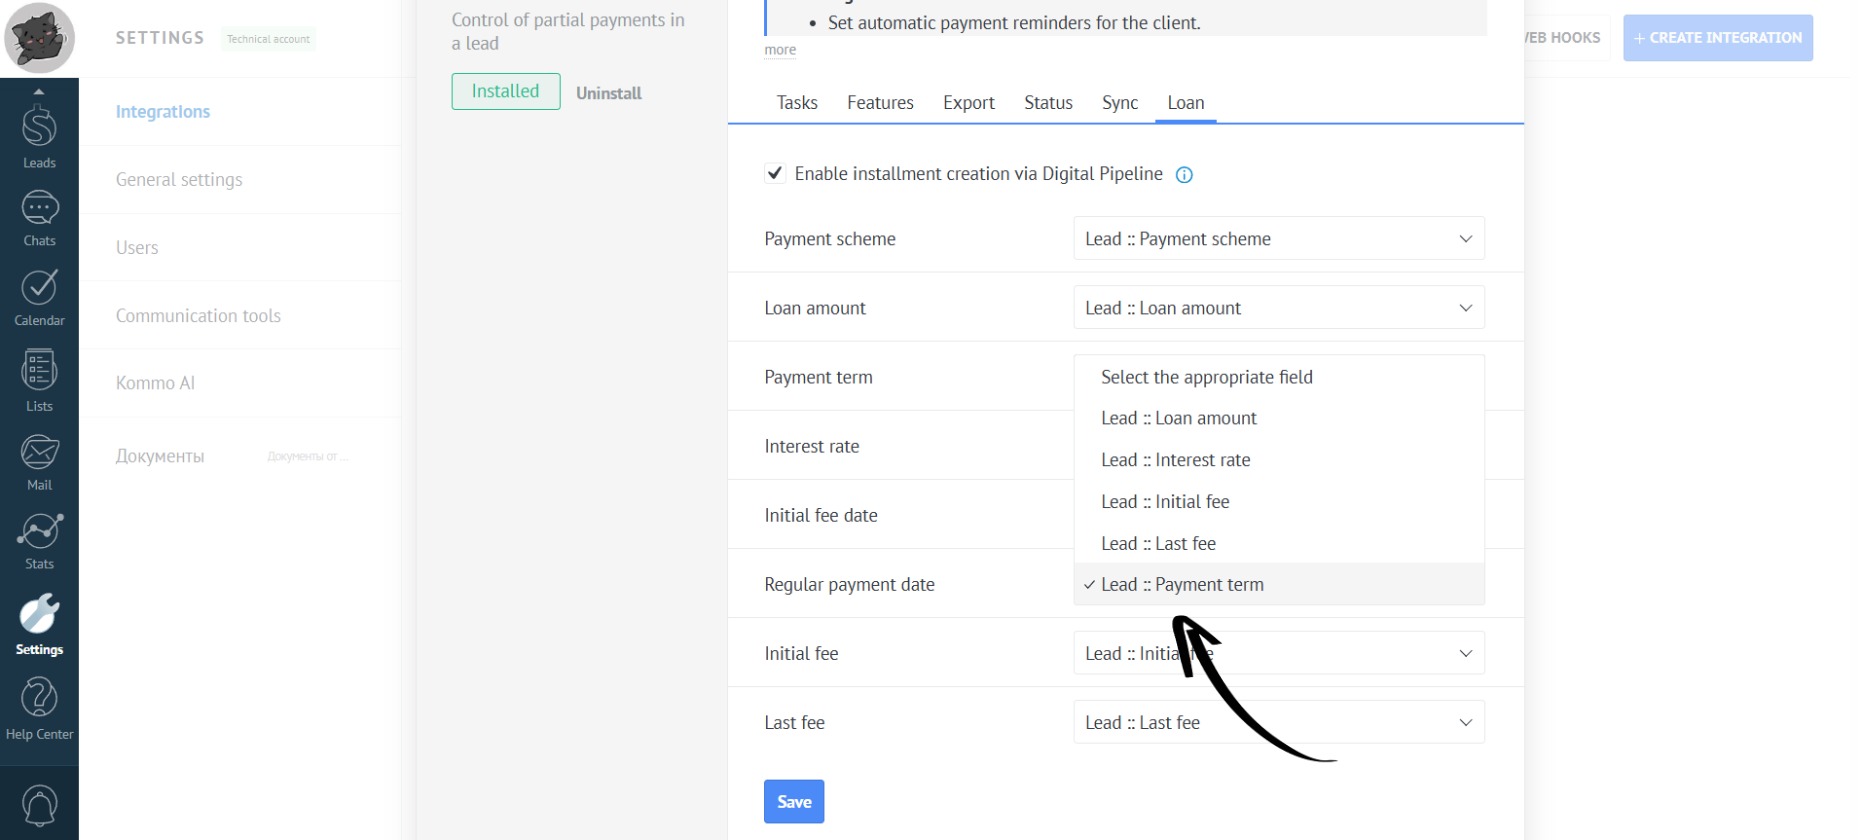1858x840 pixels.
Task: Open the Help Center icon
Action: point(39,707)
